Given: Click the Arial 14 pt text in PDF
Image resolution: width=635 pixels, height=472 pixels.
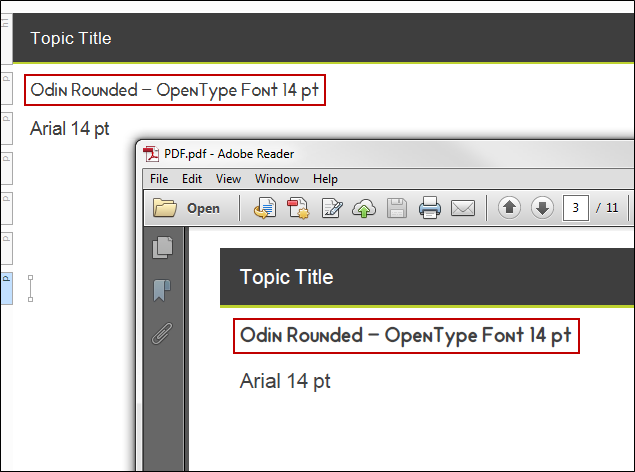Looking at the screenshot, I should [x=285, y=381].
